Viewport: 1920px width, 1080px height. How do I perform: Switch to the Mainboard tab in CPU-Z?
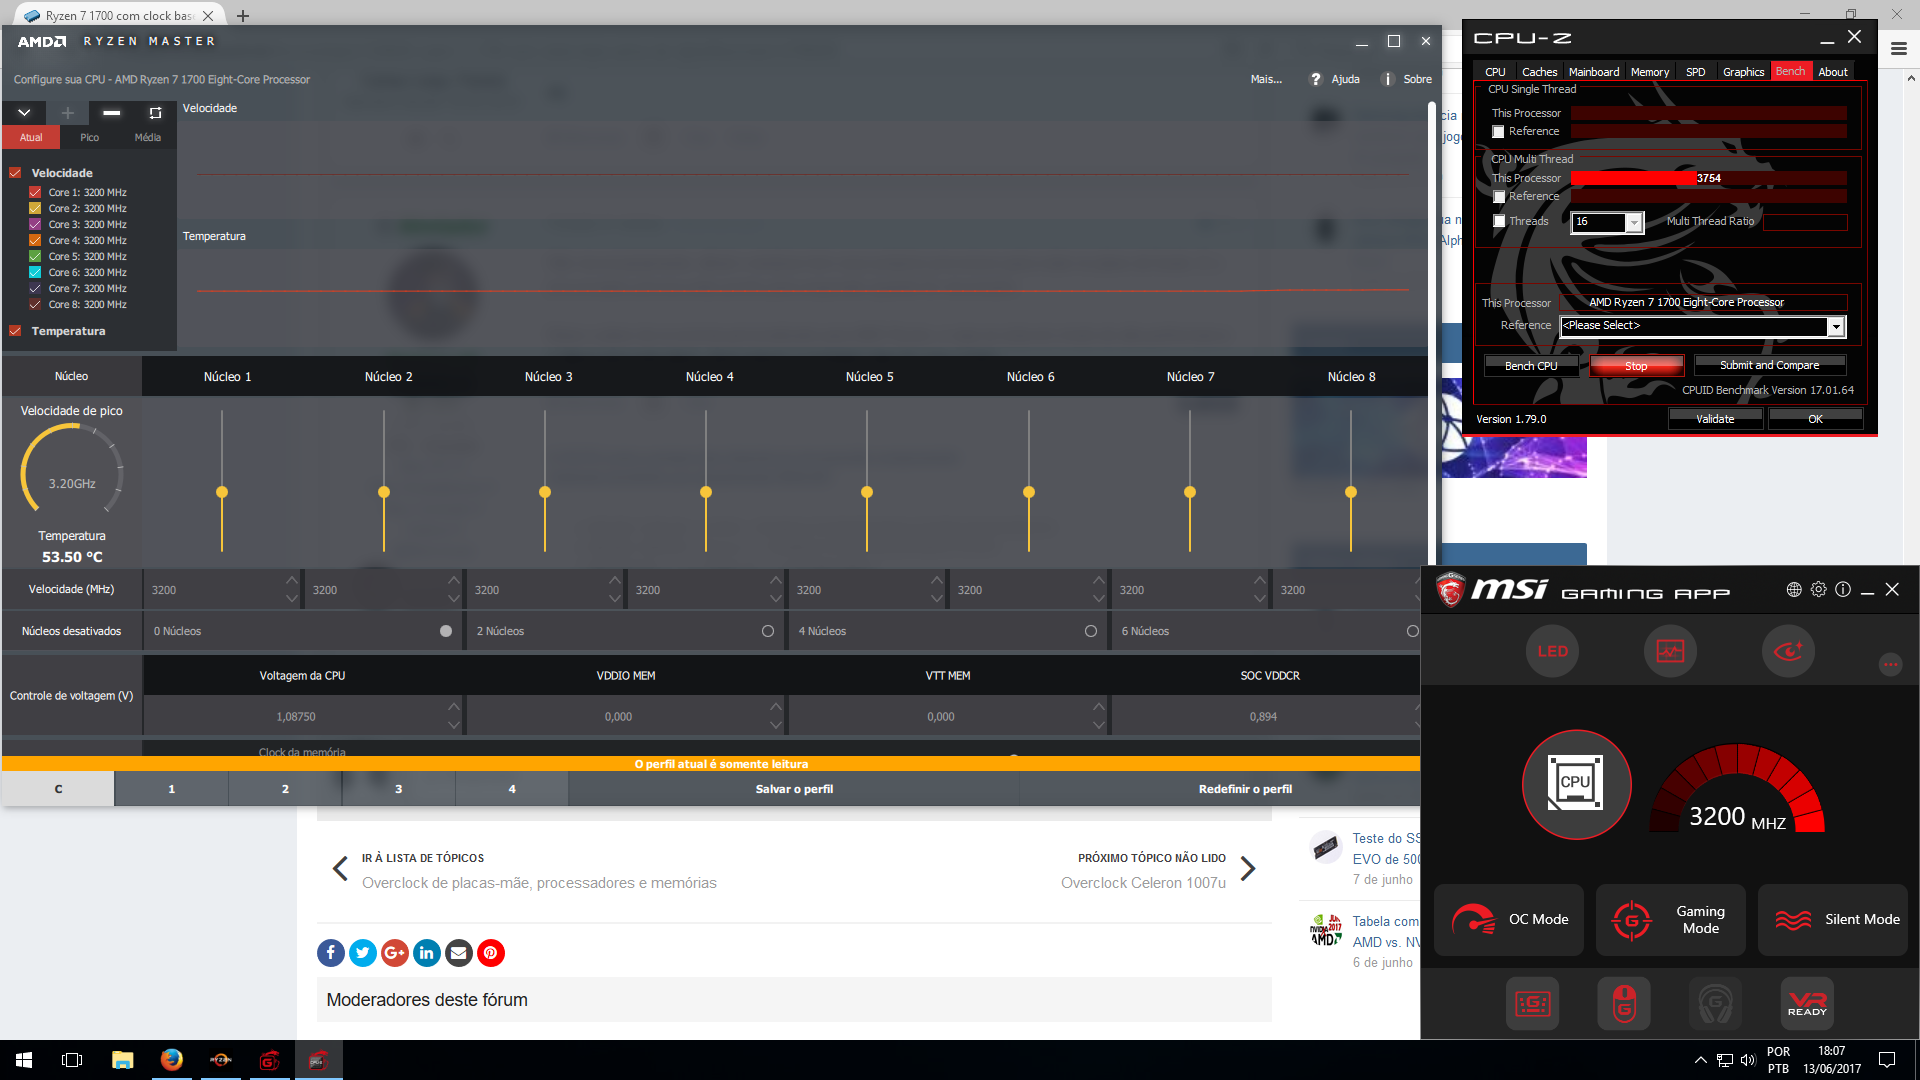pyautogui.click(x=1594, y=72)
